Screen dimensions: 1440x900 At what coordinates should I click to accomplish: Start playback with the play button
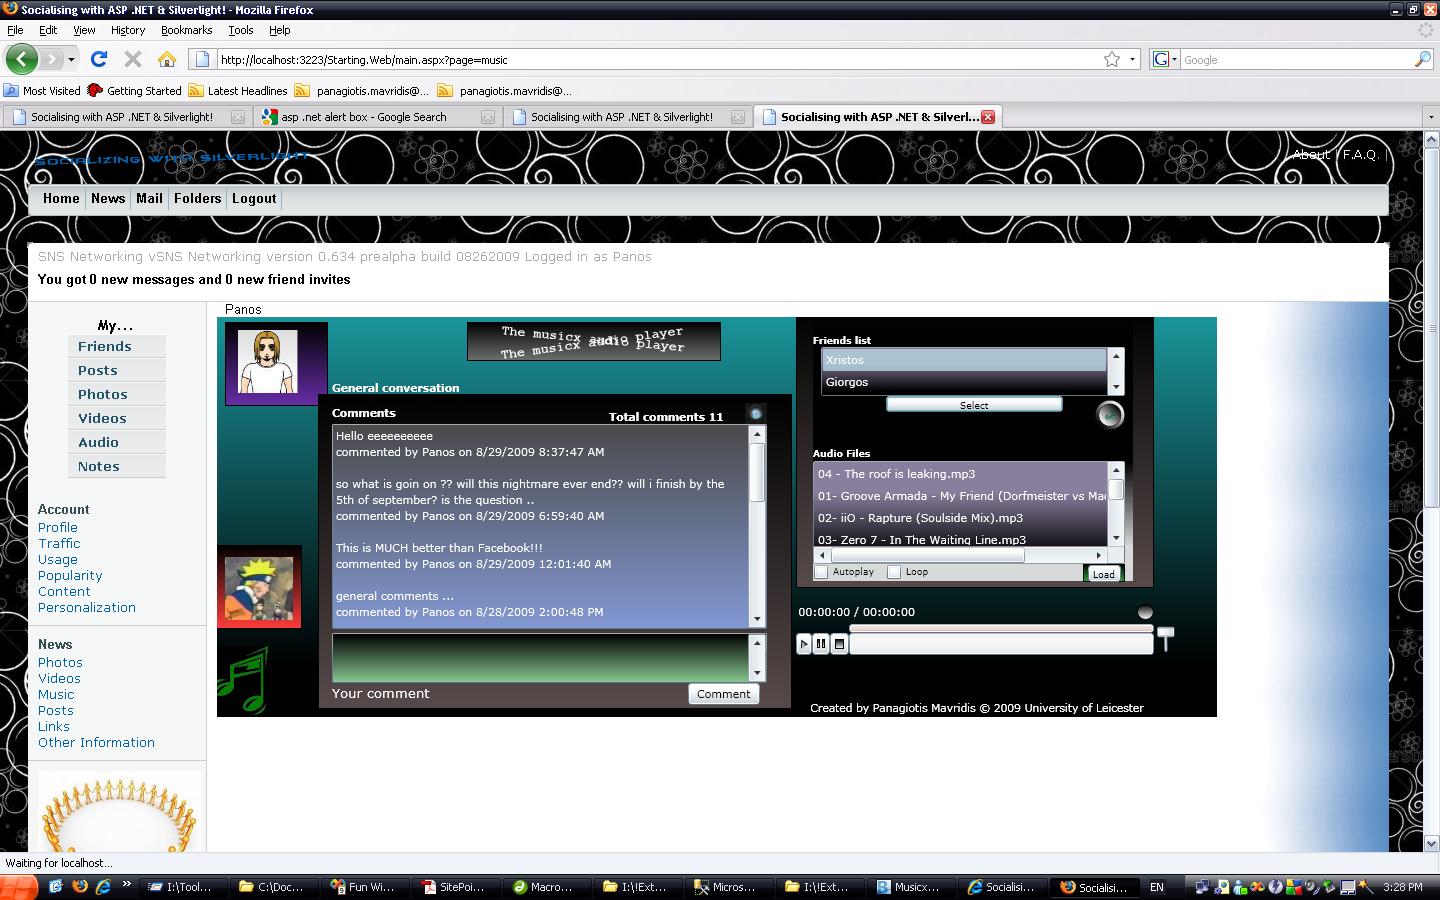(x=804, y=644)
